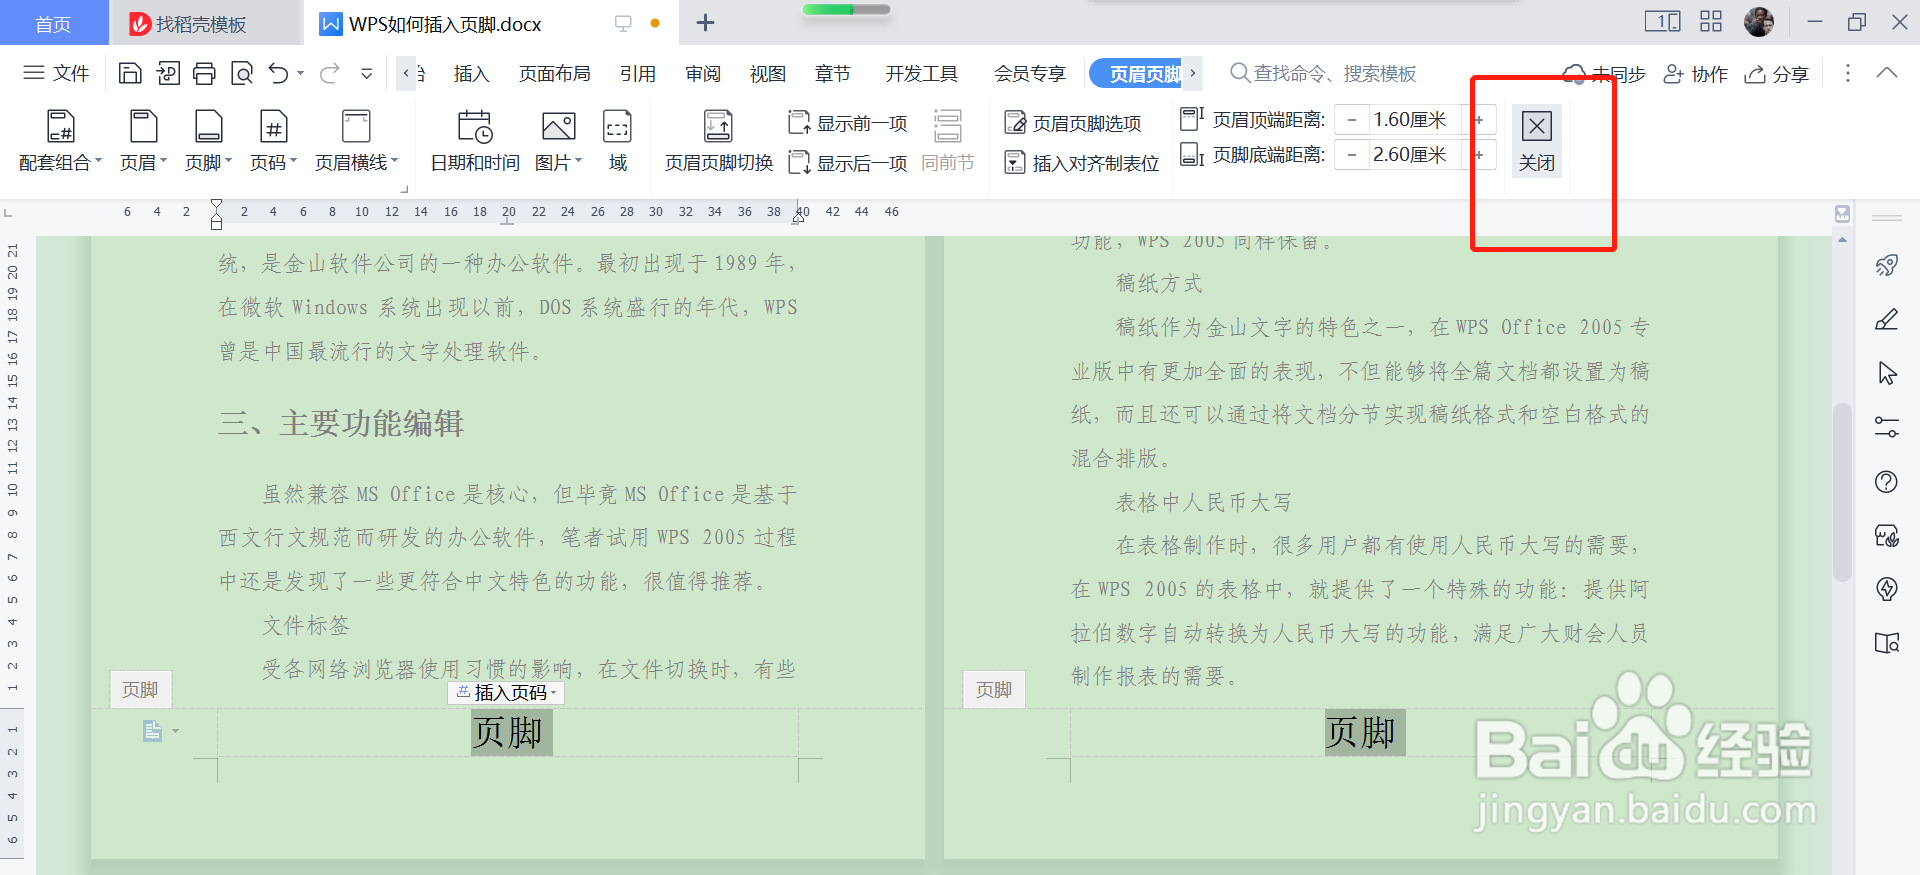Insert 日期和时间 date and time
Image resolution: width=1920 pixels, height=875 pixels.
(475, 141)
